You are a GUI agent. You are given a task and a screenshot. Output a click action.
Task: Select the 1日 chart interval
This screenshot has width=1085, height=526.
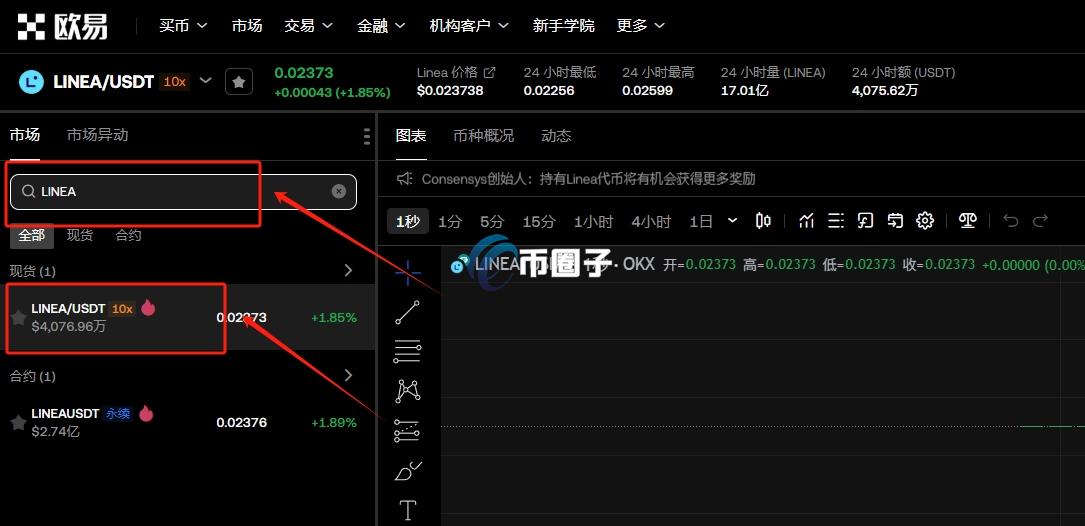pyautogui.click(x=701, y=221)
